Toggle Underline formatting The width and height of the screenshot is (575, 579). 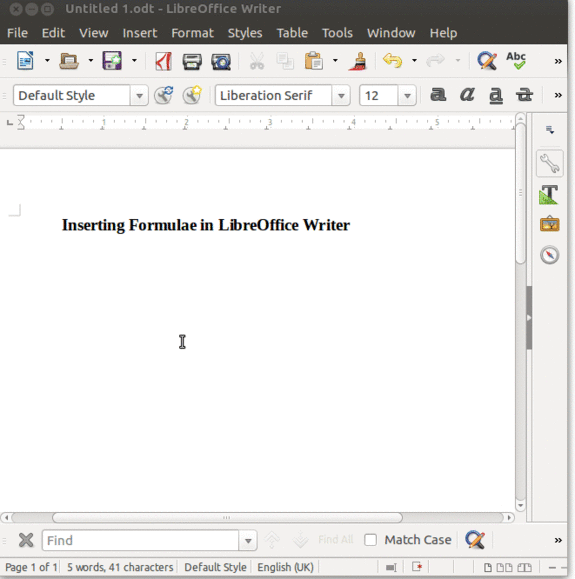[x=496, y=95]
